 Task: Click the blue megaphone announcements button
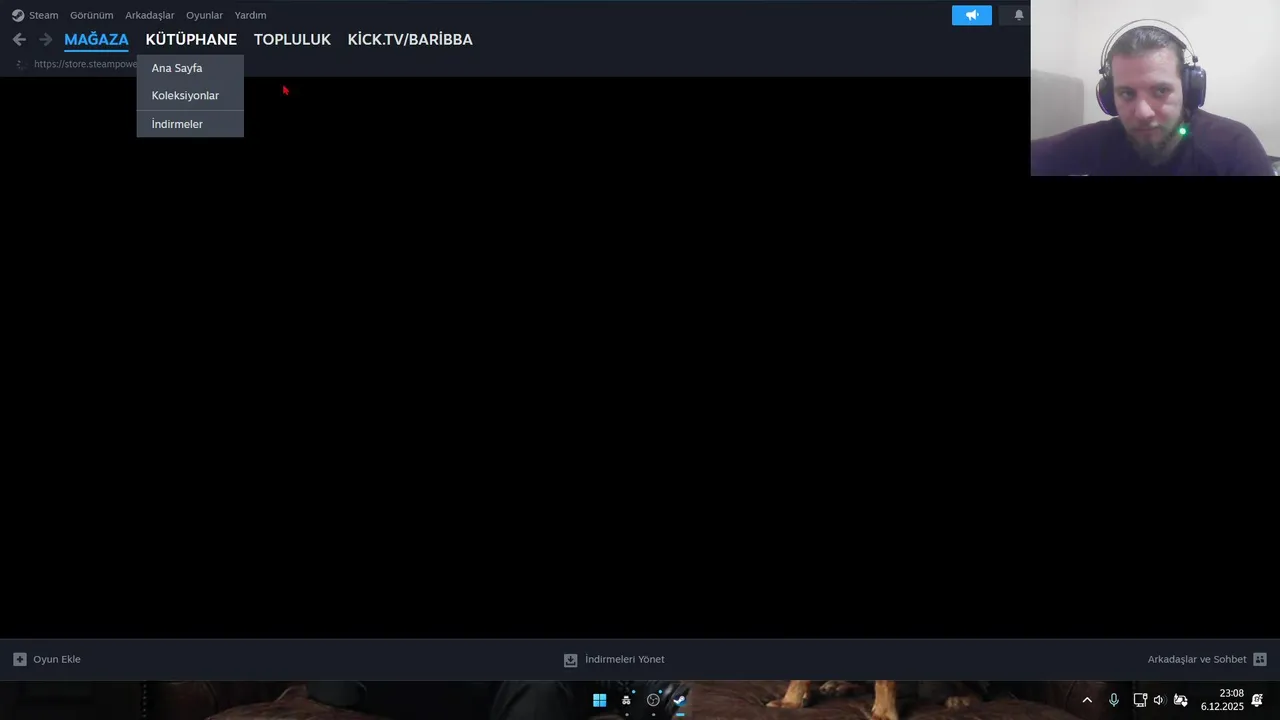[x=972, y=15]
